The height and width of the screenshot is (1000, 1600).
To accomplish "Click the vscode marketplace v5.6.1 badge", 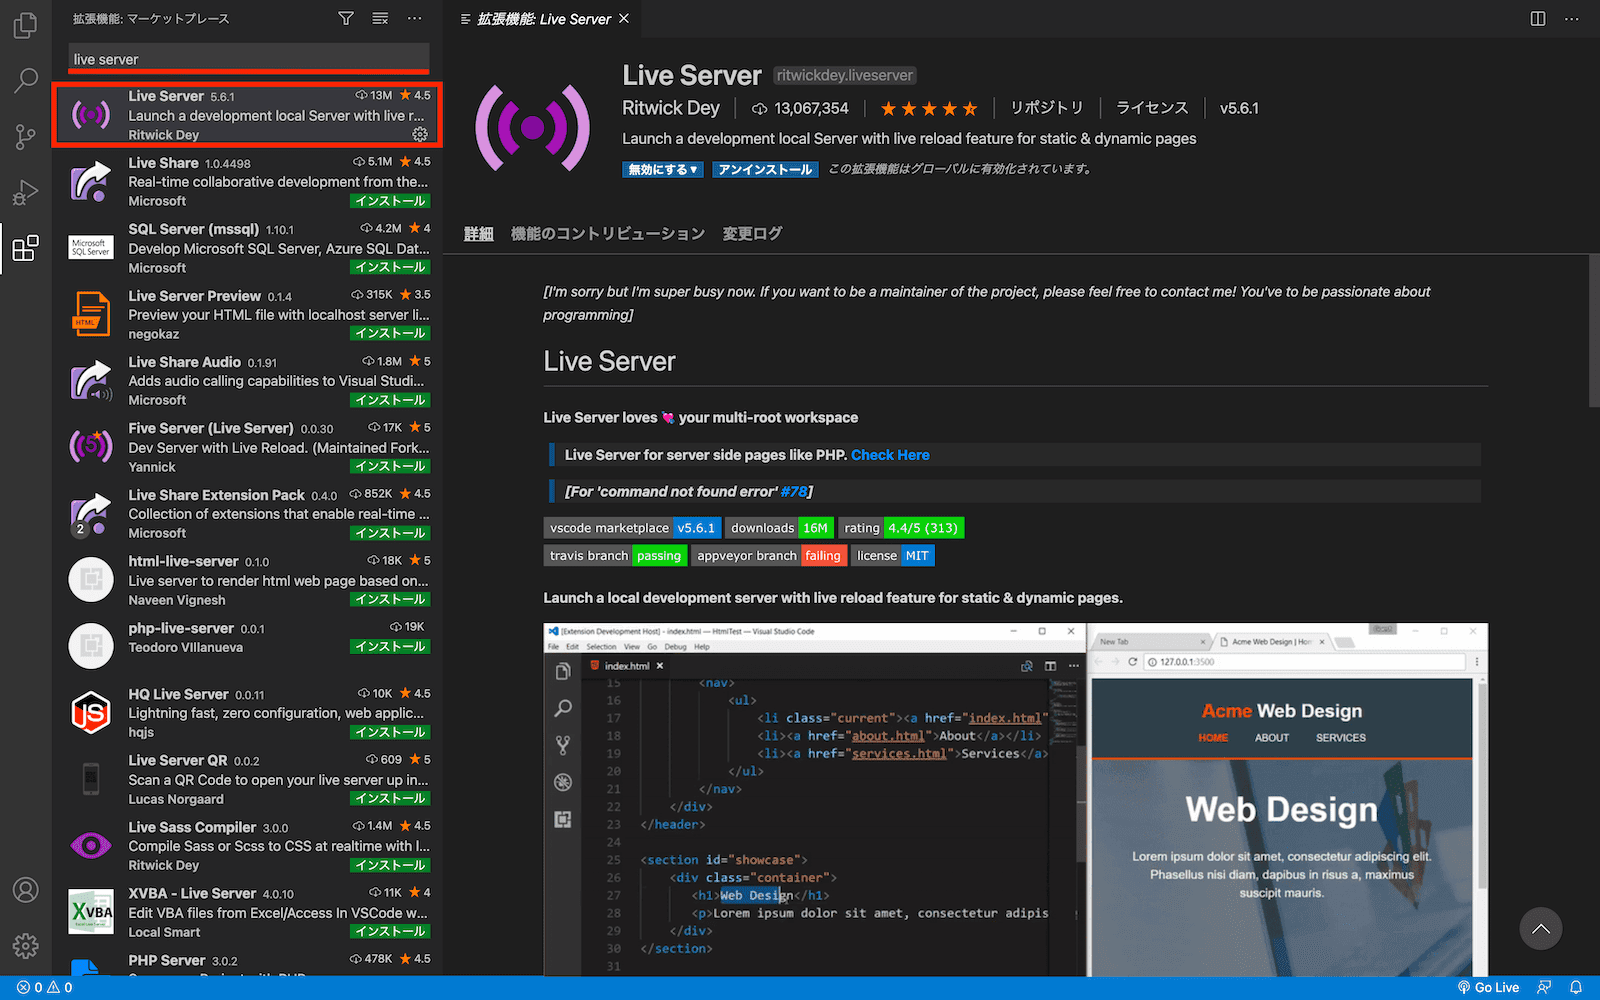I will coord(632,528).
